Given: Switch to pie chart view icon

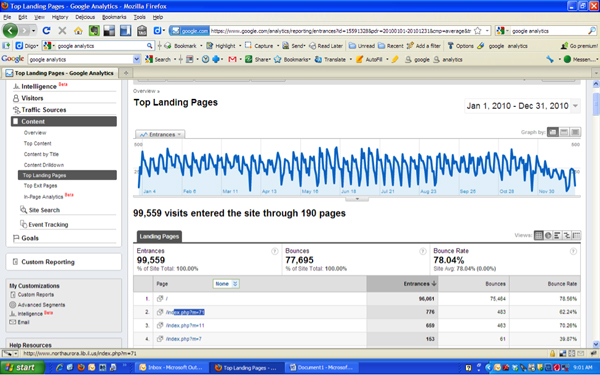Looking at the screenshot, I should click(548, 235).
